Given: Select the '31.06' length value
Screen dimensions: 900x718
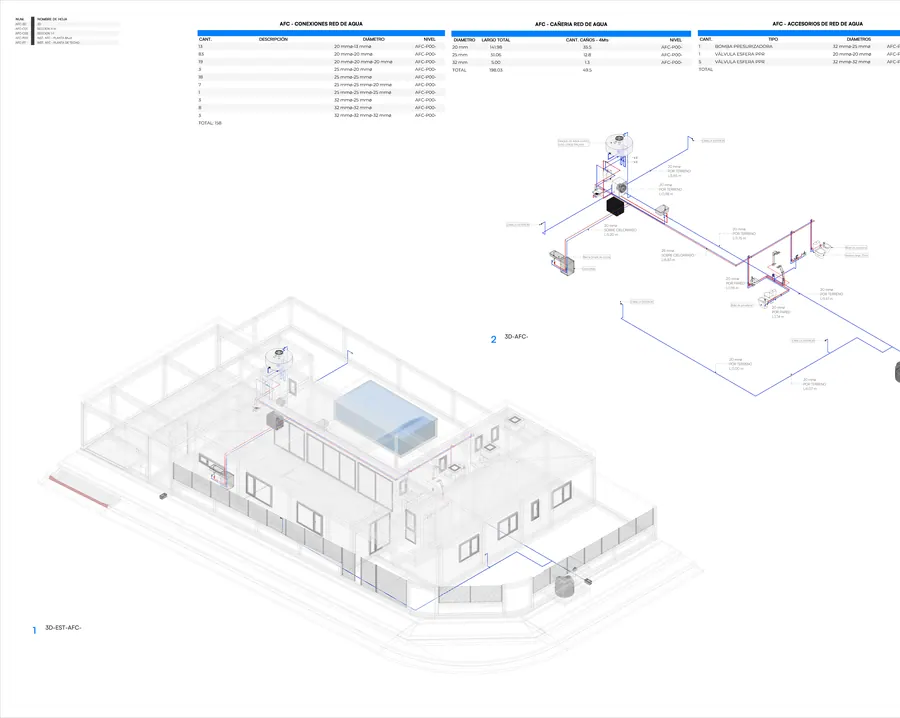Looking at the screenshot, I should [496, 55].
